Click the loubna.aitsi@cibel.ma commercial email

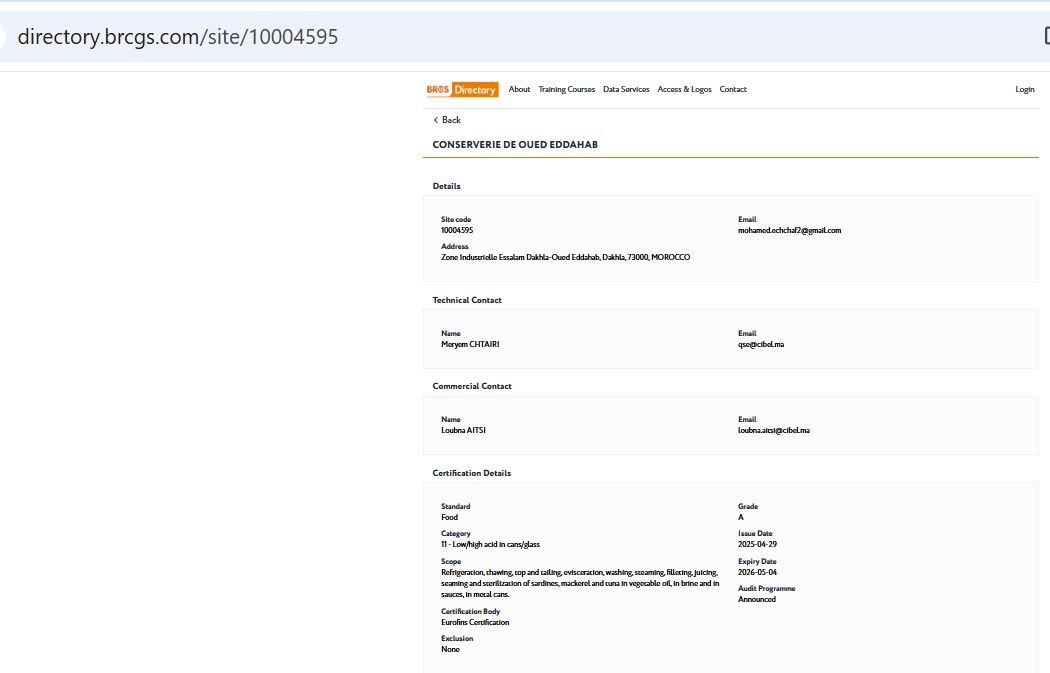pyautogui.click(x=773, y=431)
